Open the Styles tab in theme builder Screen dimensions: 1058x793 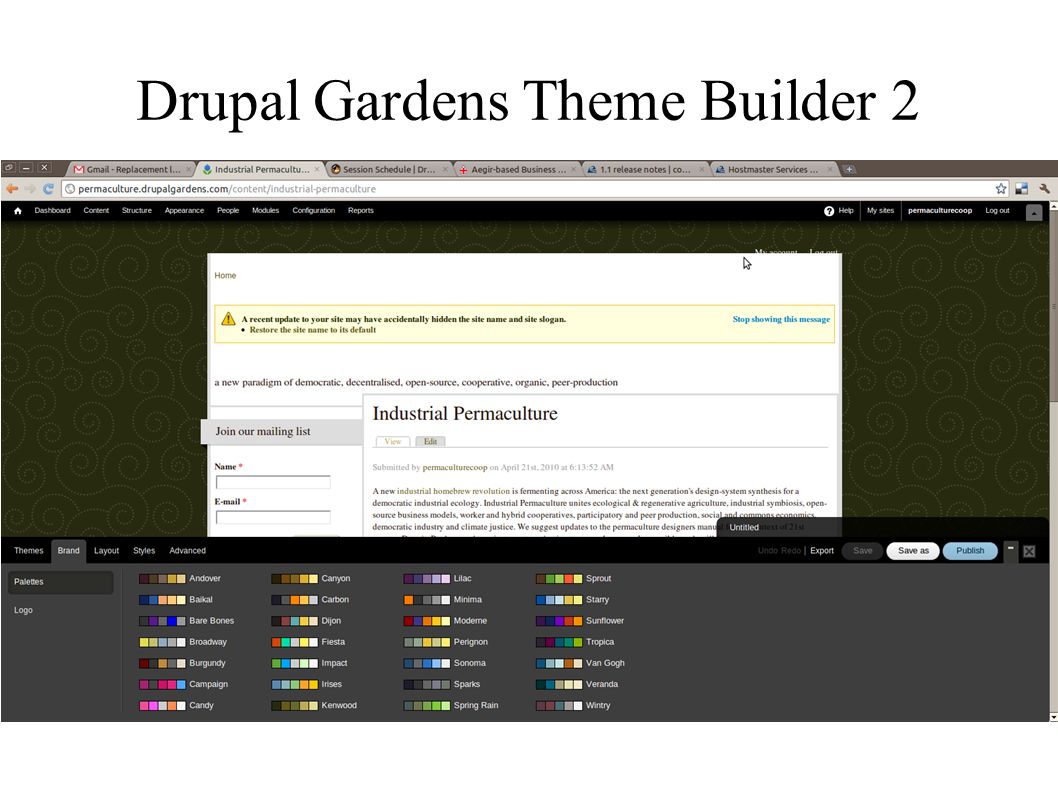click(x=144, y=551)
